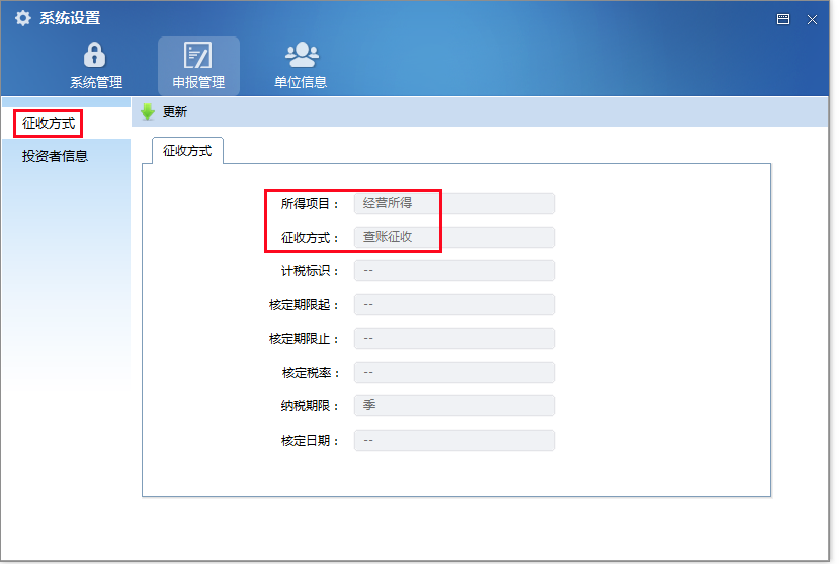
Task: Focus the 计税标识 field
Action: point(453,271)
